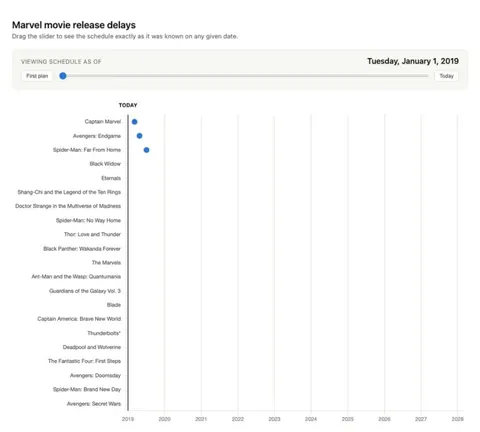Click the Drag the slider instruction text
The image size is (480, 432).
point(125,36)
